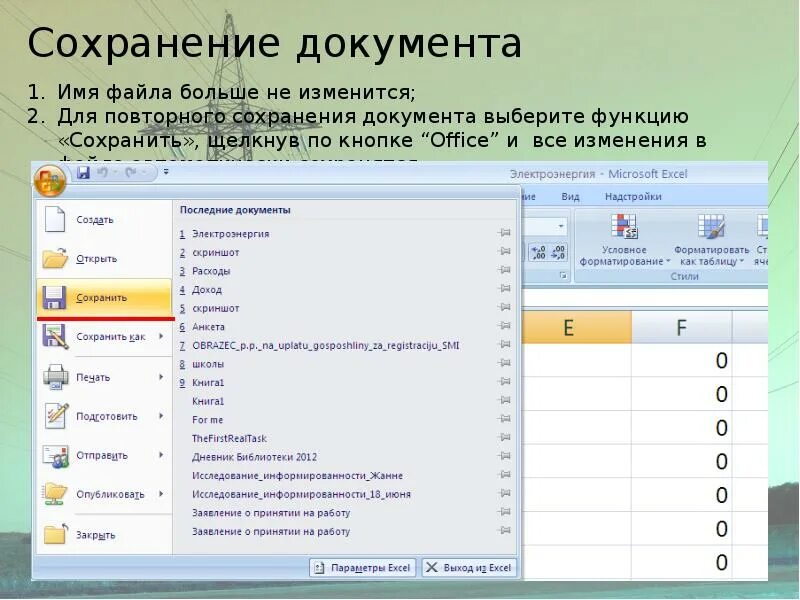Pin школы to the recent list
The image size is (800, 600).
pos(504,363)
